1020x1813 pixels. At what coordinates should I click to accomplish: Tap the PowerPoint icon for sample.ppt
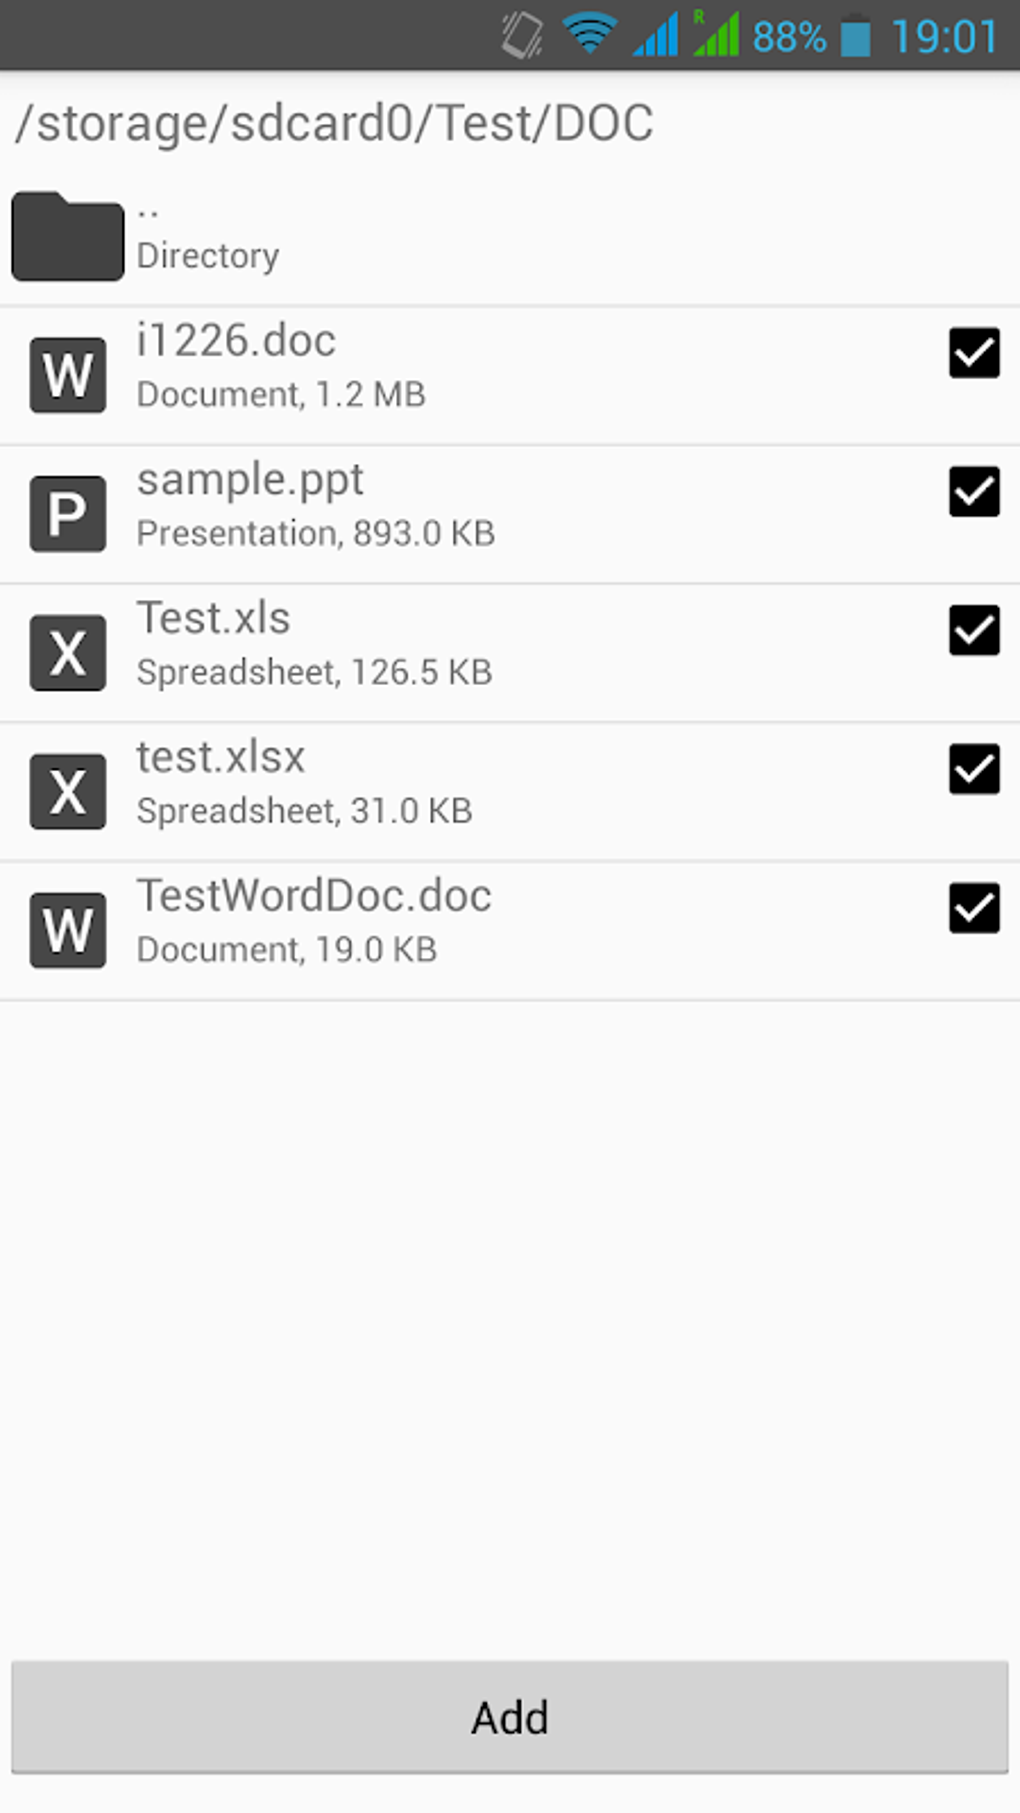click(67, 514)
